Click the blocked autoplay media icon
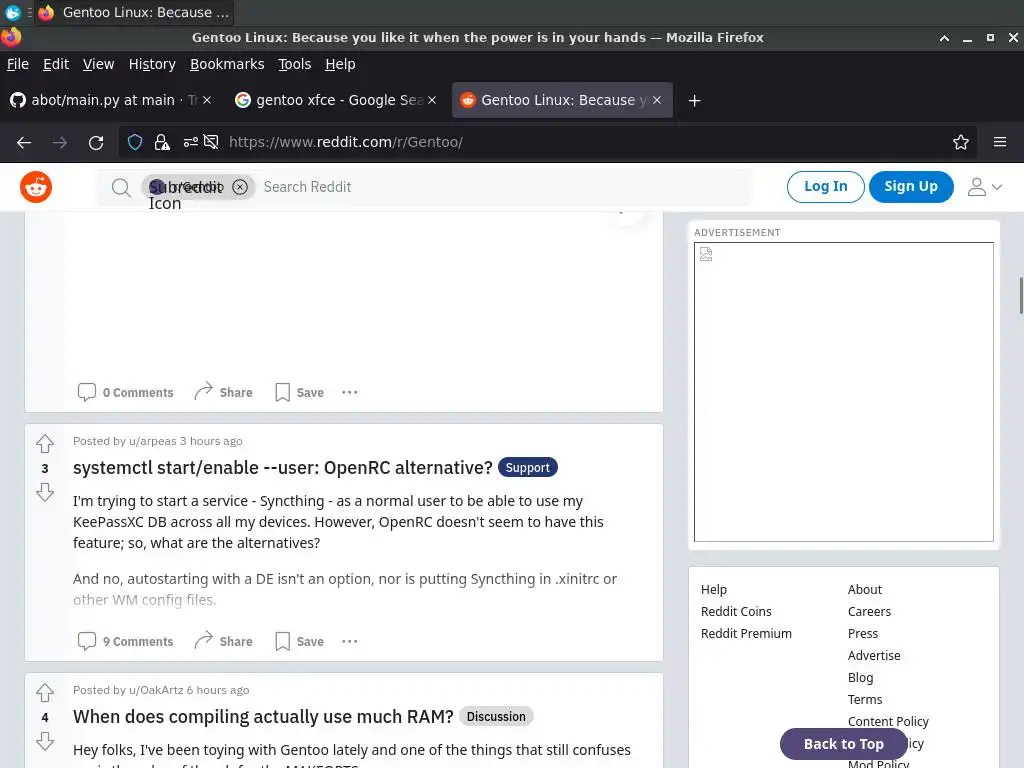This screenshot has height=768, width=1024. click(x=211, y=142)
